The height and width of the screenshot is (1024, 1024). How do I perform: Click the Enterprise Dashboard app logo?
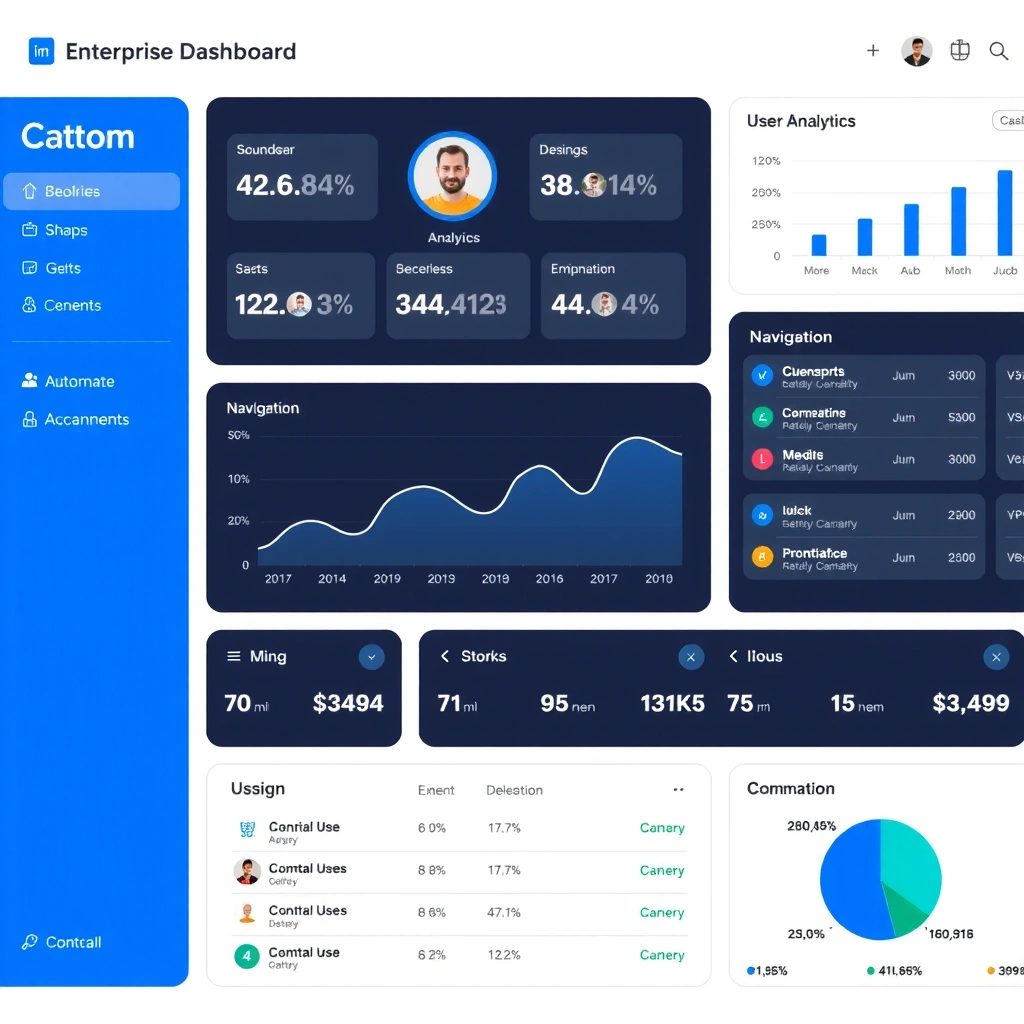tap(40, 50)
